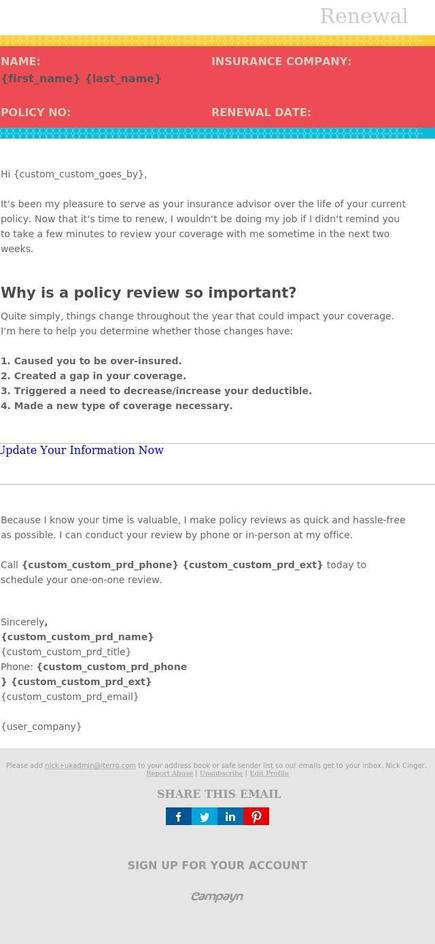The height and width of the screenshot is (944, 435).
Task: Click the RENEWAL DATE label
Action: point(261,113)
